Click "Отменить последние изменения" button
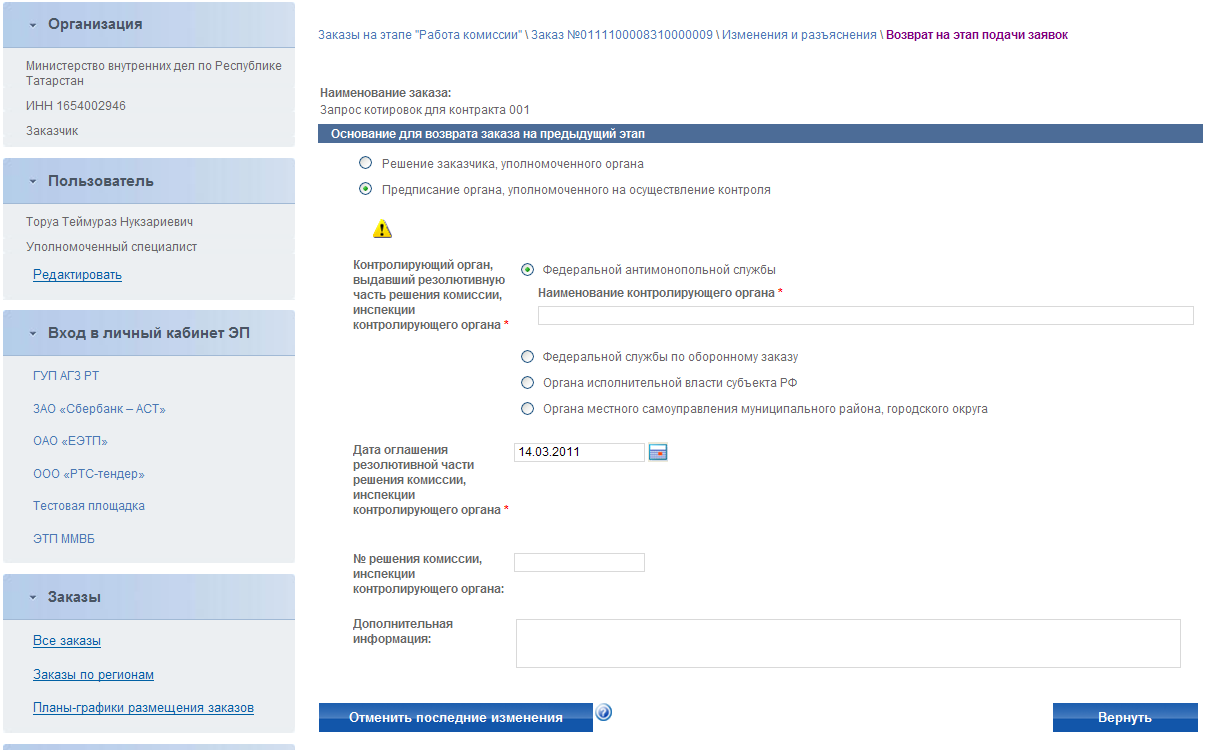The height and width of the screenshot is (750, 1228). pos(456,717)
